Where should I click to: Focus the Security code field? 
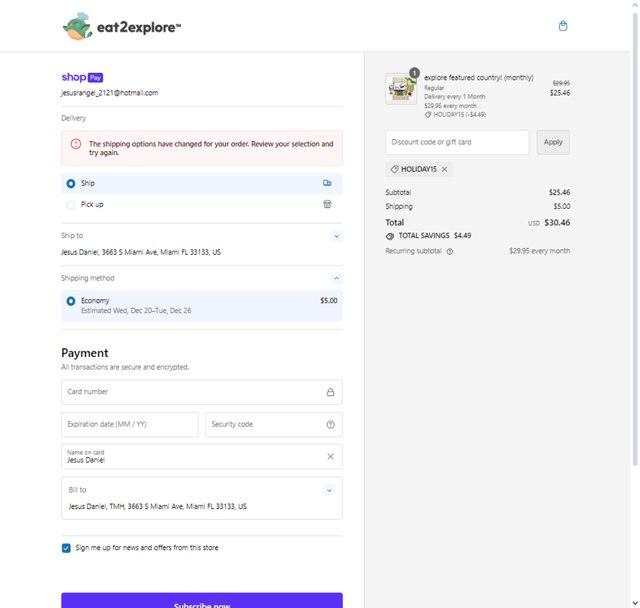click(274, 425)
